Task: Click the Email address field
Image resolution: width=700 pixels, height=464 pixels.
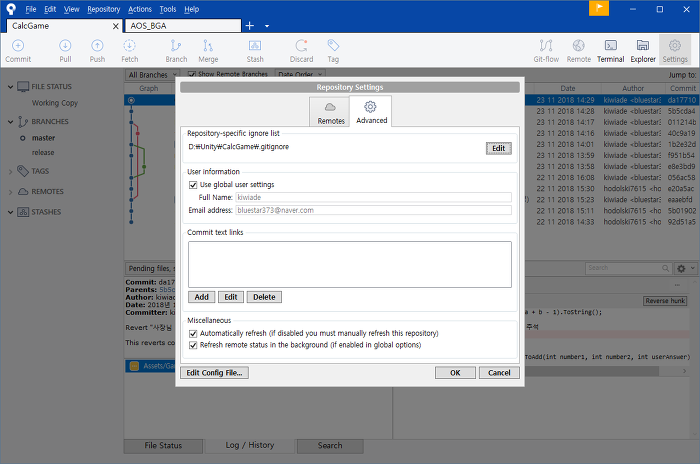Action: coord(373,210)
